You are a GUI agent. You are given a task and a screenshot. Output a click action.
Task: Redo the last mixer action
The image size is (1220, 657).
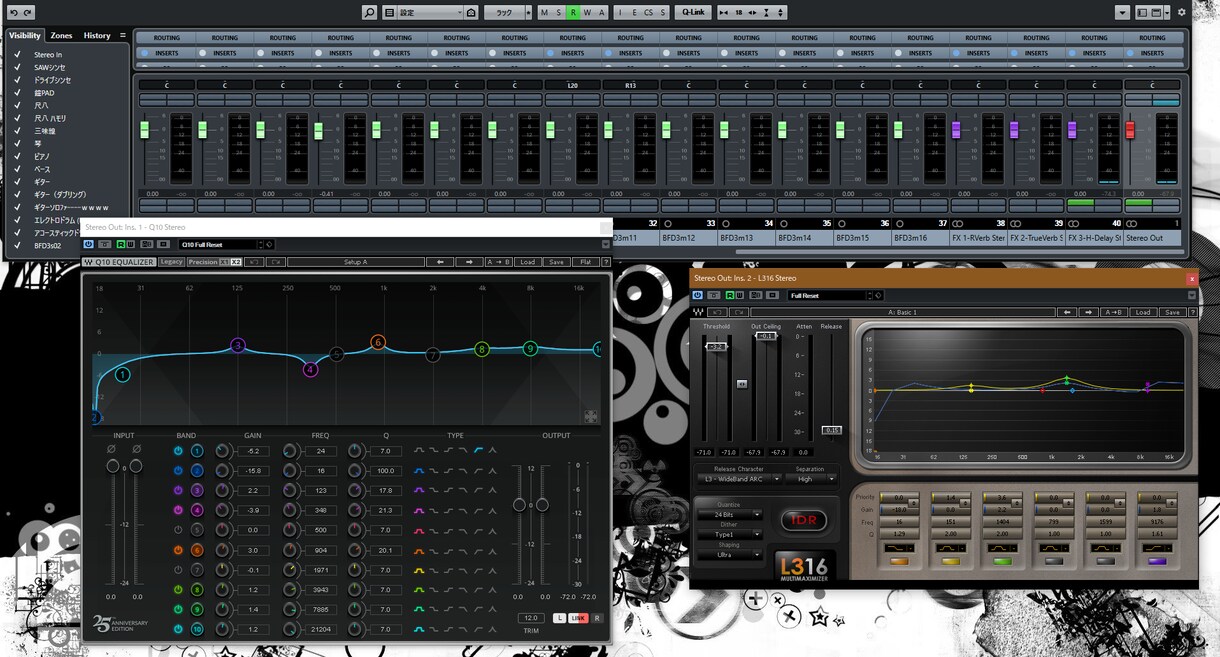point(28,12)
